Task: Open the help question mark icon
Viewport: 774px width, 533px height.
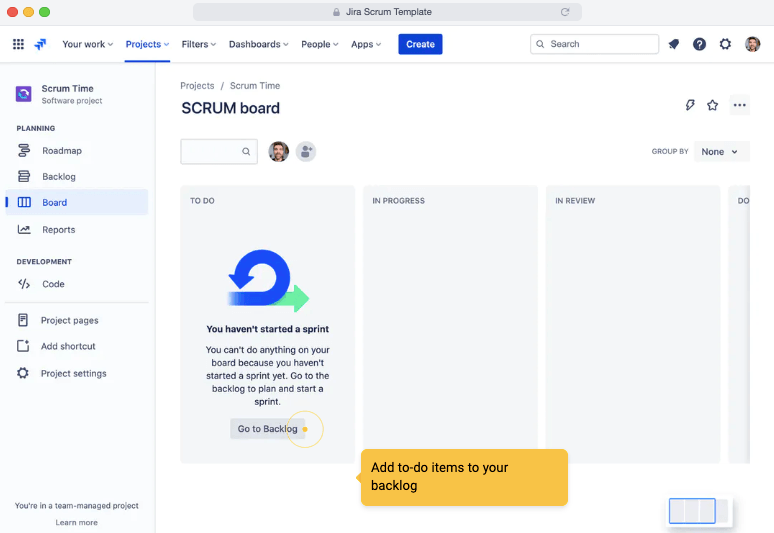Action: (x=699, y=44)
